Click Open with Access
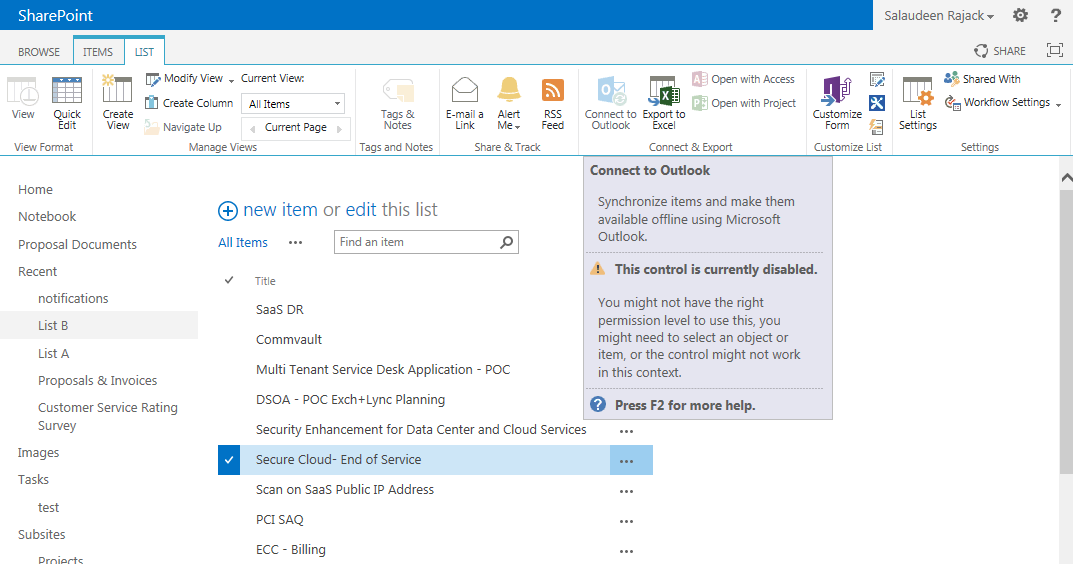 pos(743,79)
